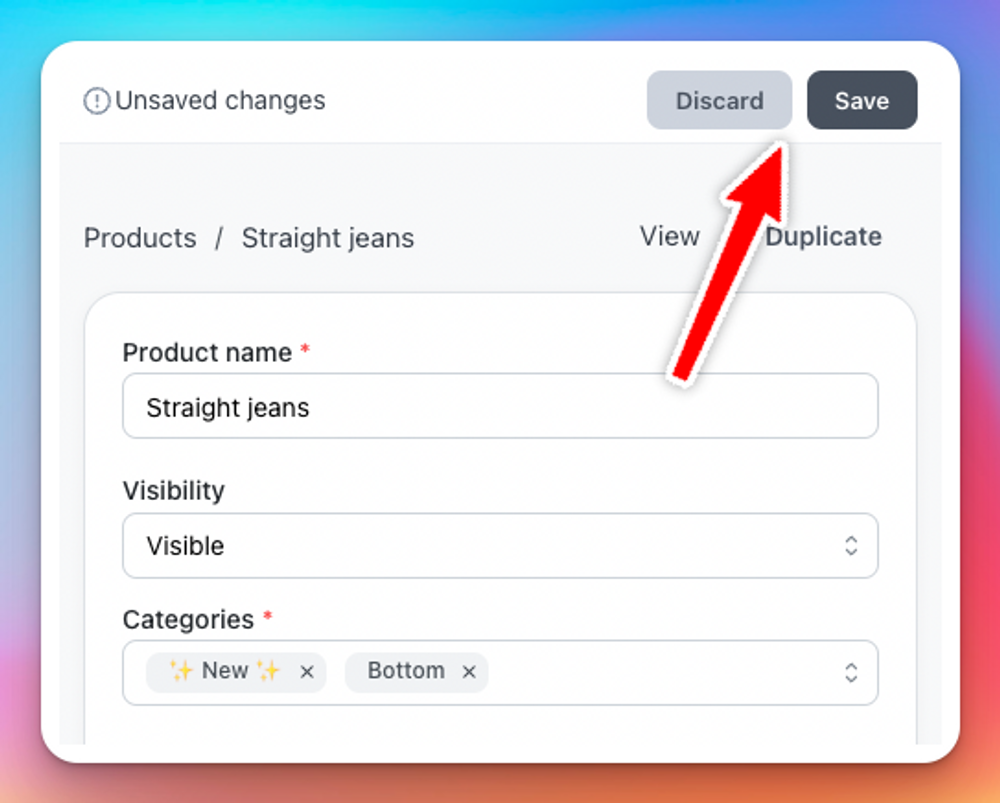
Task: Click the Product name field label
Action: coord(207,352)
